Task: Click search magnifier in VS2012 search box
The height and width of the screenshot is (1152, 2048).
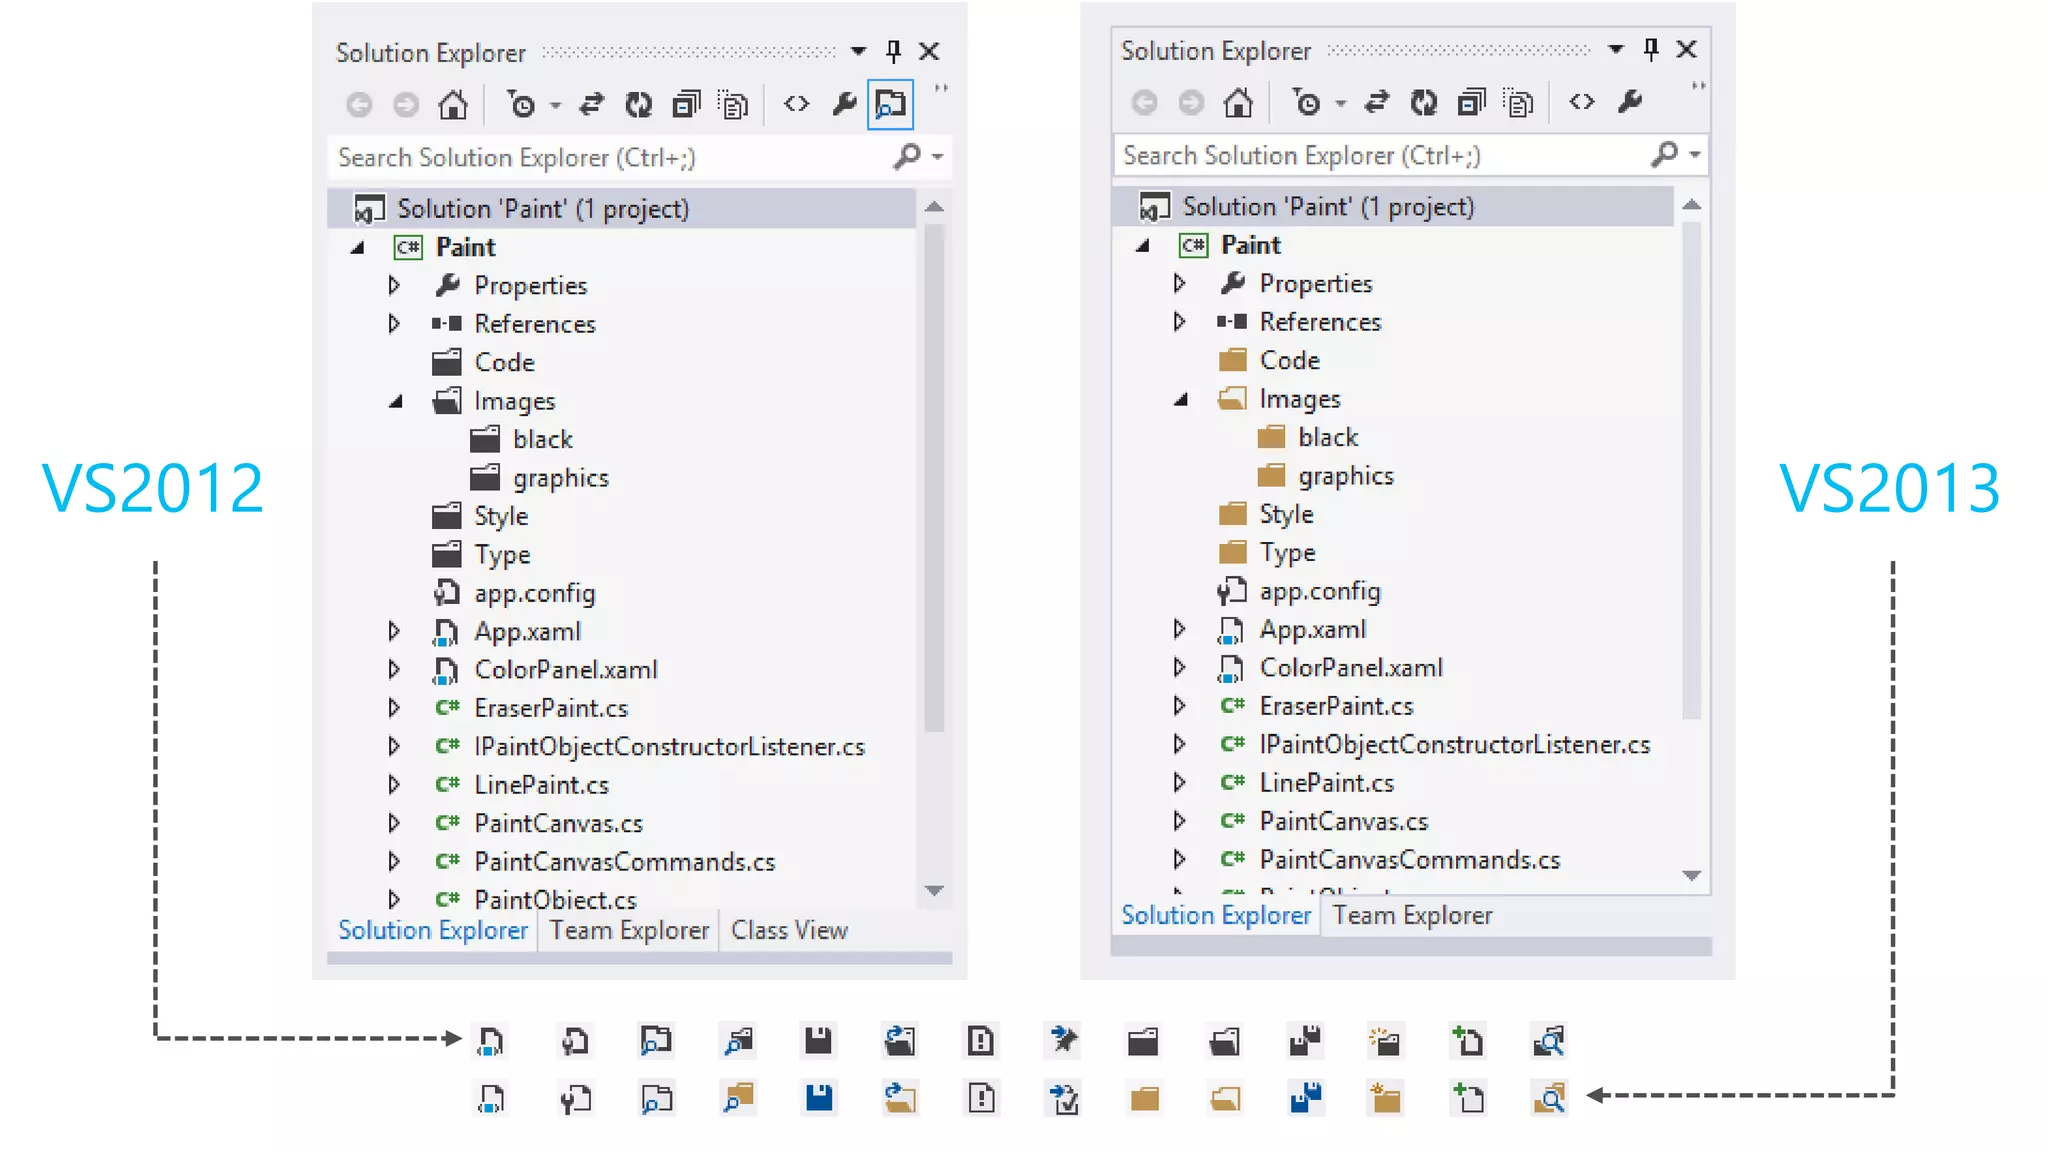Action: pyautogui.click(x=906, y=156)
